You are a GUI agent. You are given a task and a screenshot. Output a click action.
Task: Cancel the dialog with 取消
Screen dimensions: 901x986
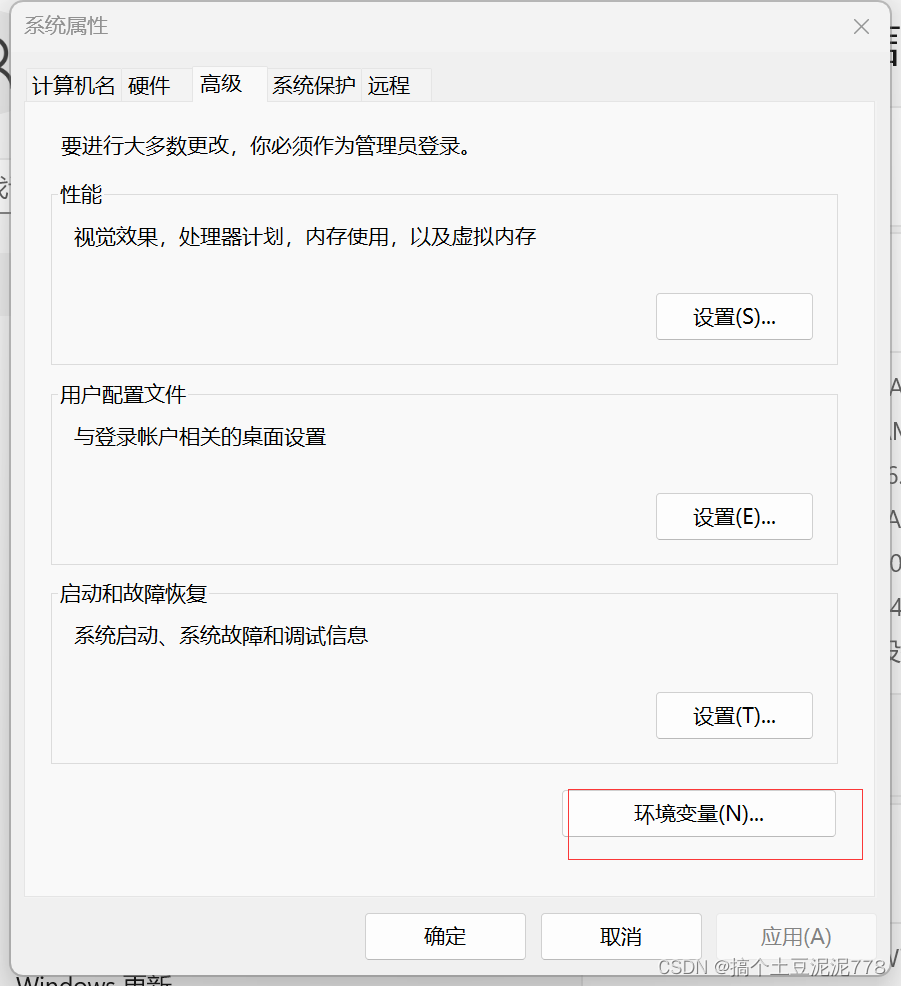point(621,936)
